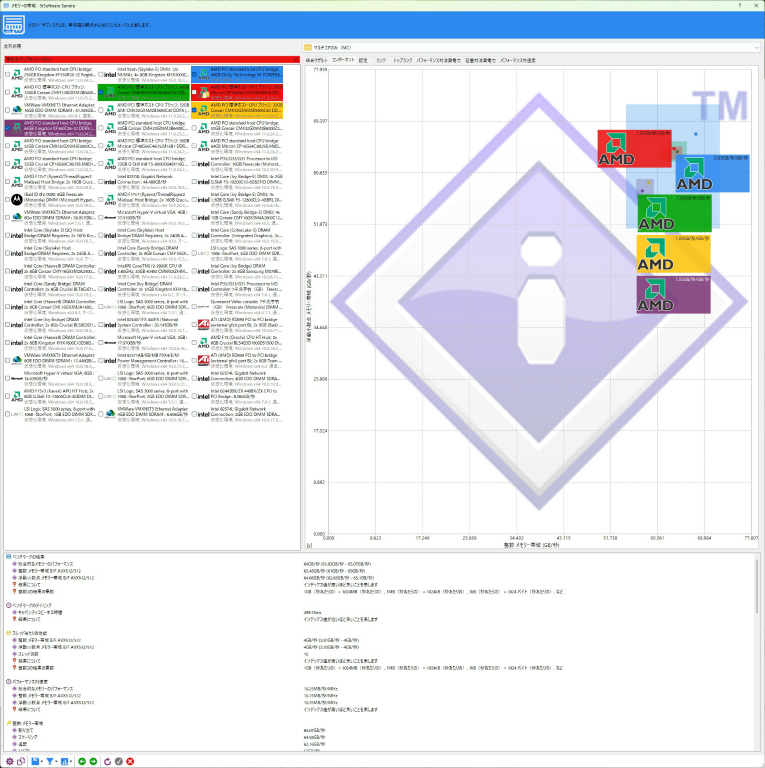
Task: Check the red-highlighted AMD Micron entry
Action: point(194,92)
